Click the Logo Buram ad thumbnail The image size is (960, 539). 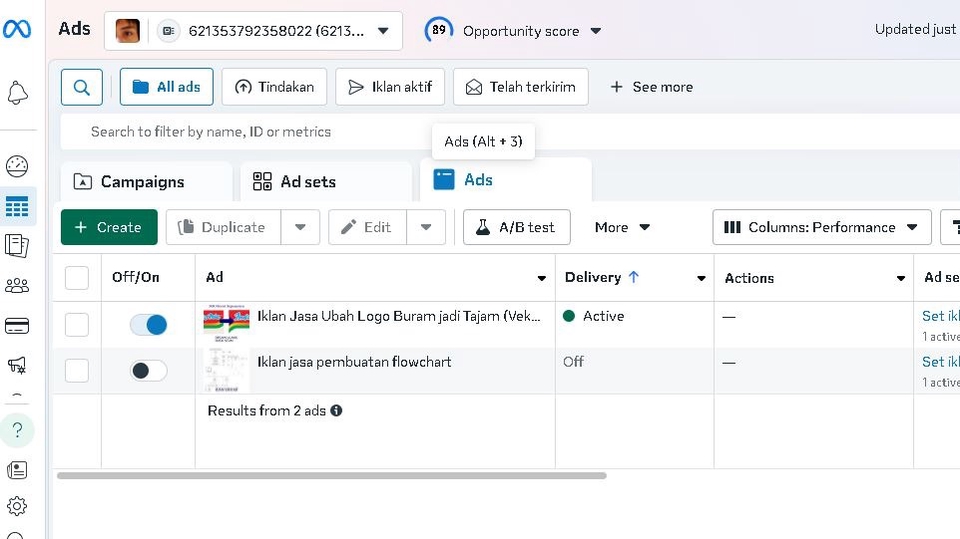(226, 324)
